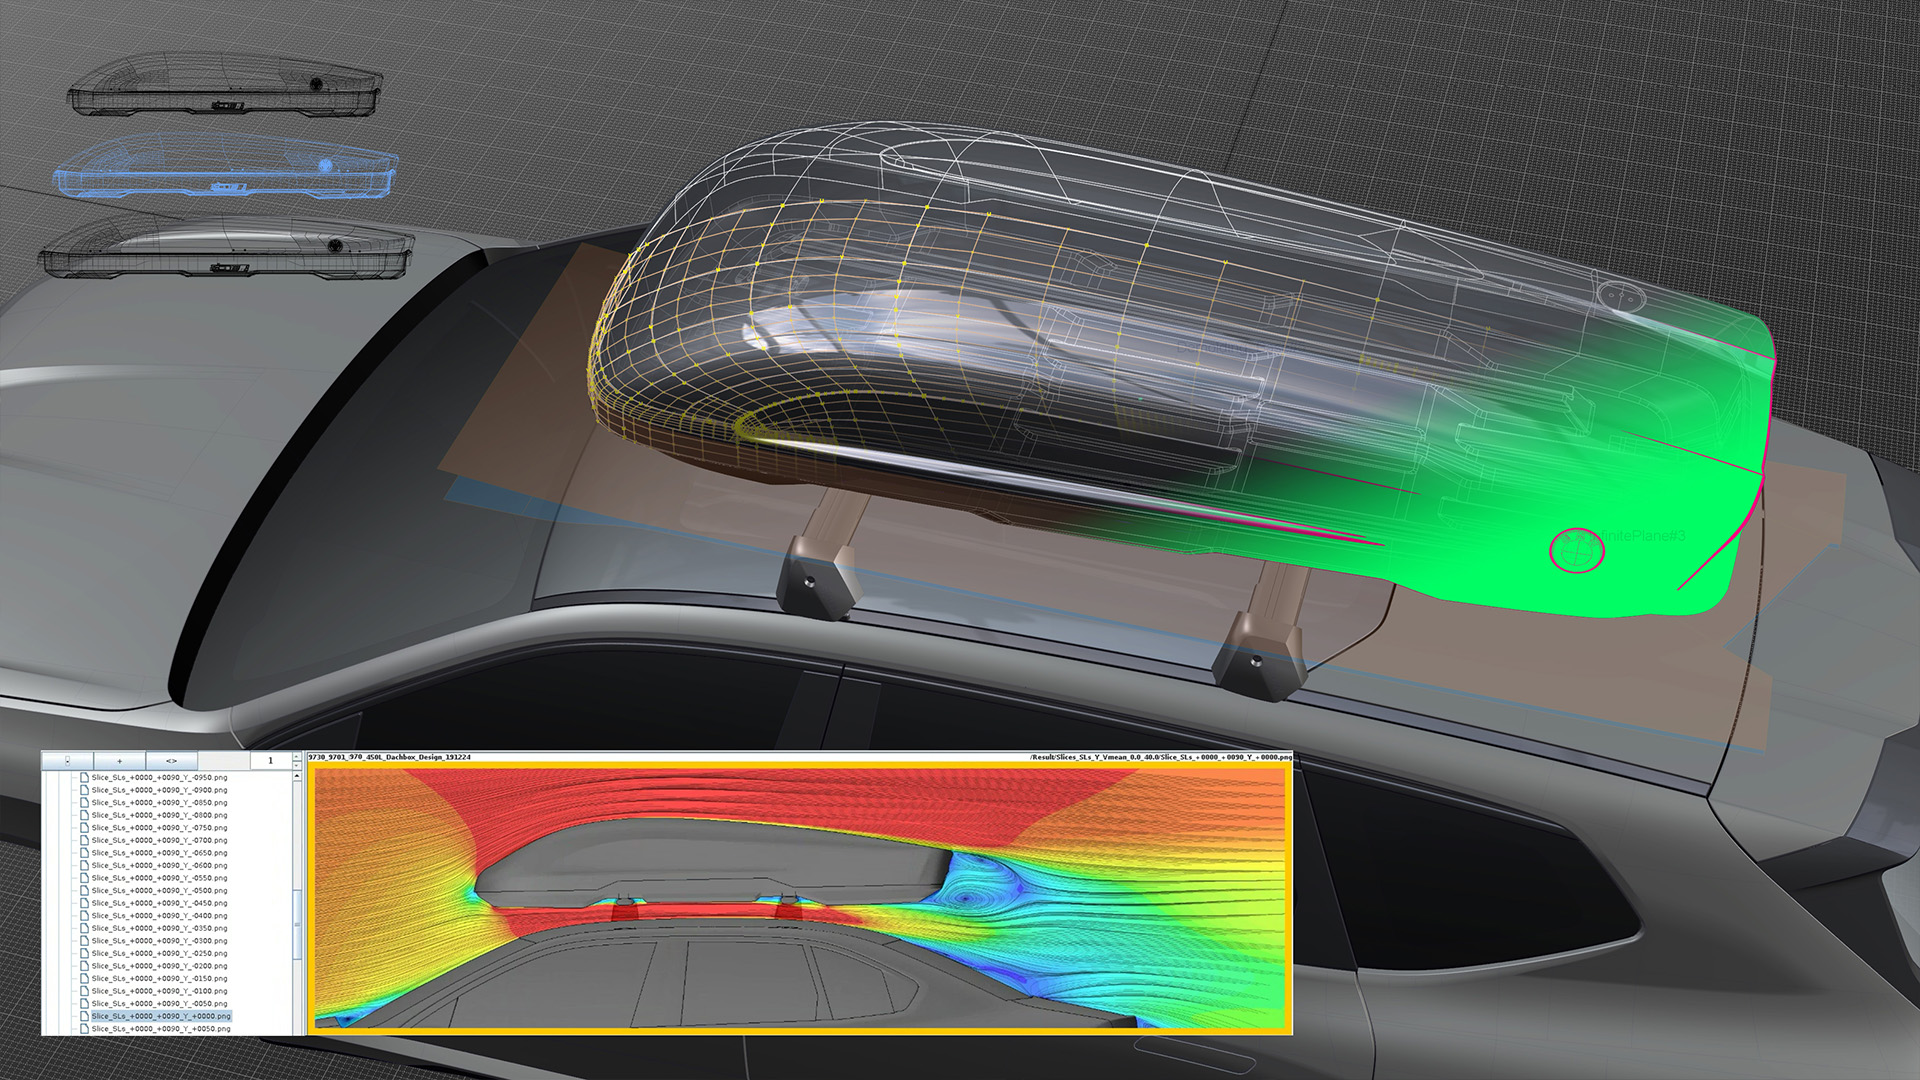This screenshot has height=1080, width=1920.
Task: Select file Slice_SLs_+0000_+0090_Y_-0100.png
Action: coord(159,991)
